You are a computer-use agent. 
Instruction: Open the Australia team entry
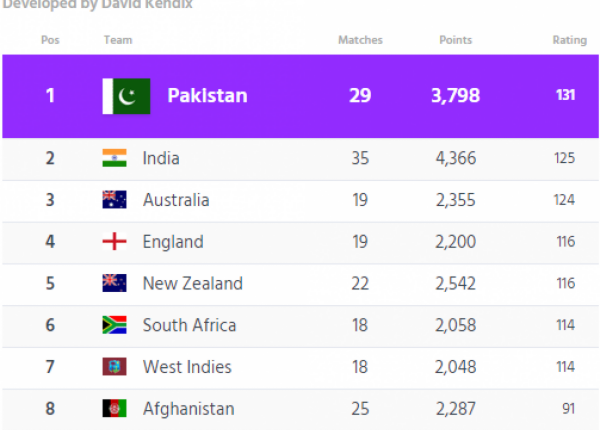(x=176, y=200)
